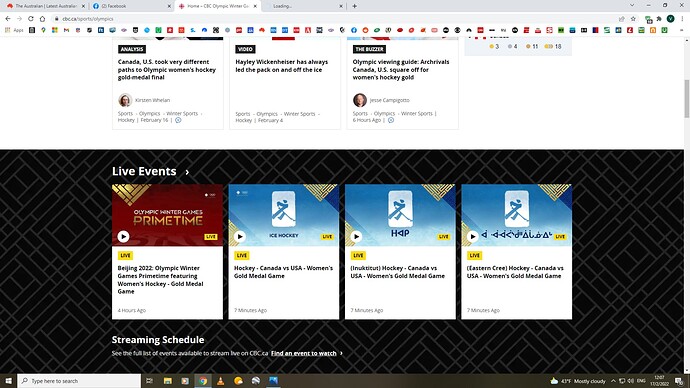Open author Jesse Campigotto's profile

coord(389,100)
